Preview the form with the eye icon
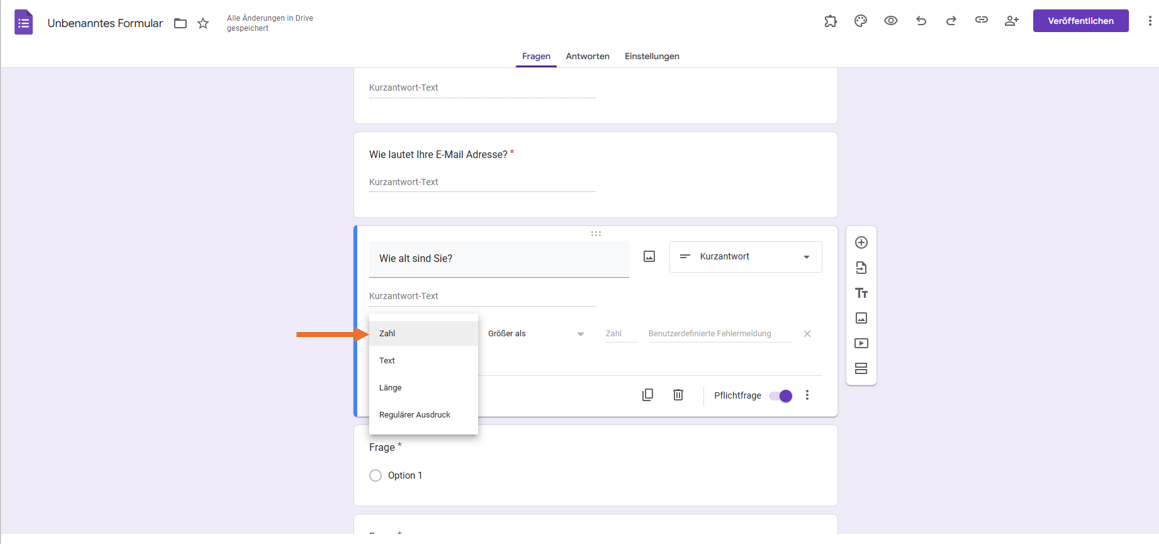Image resolution: width=1159 pixels, height=544 pixels. tap(890, 21)
